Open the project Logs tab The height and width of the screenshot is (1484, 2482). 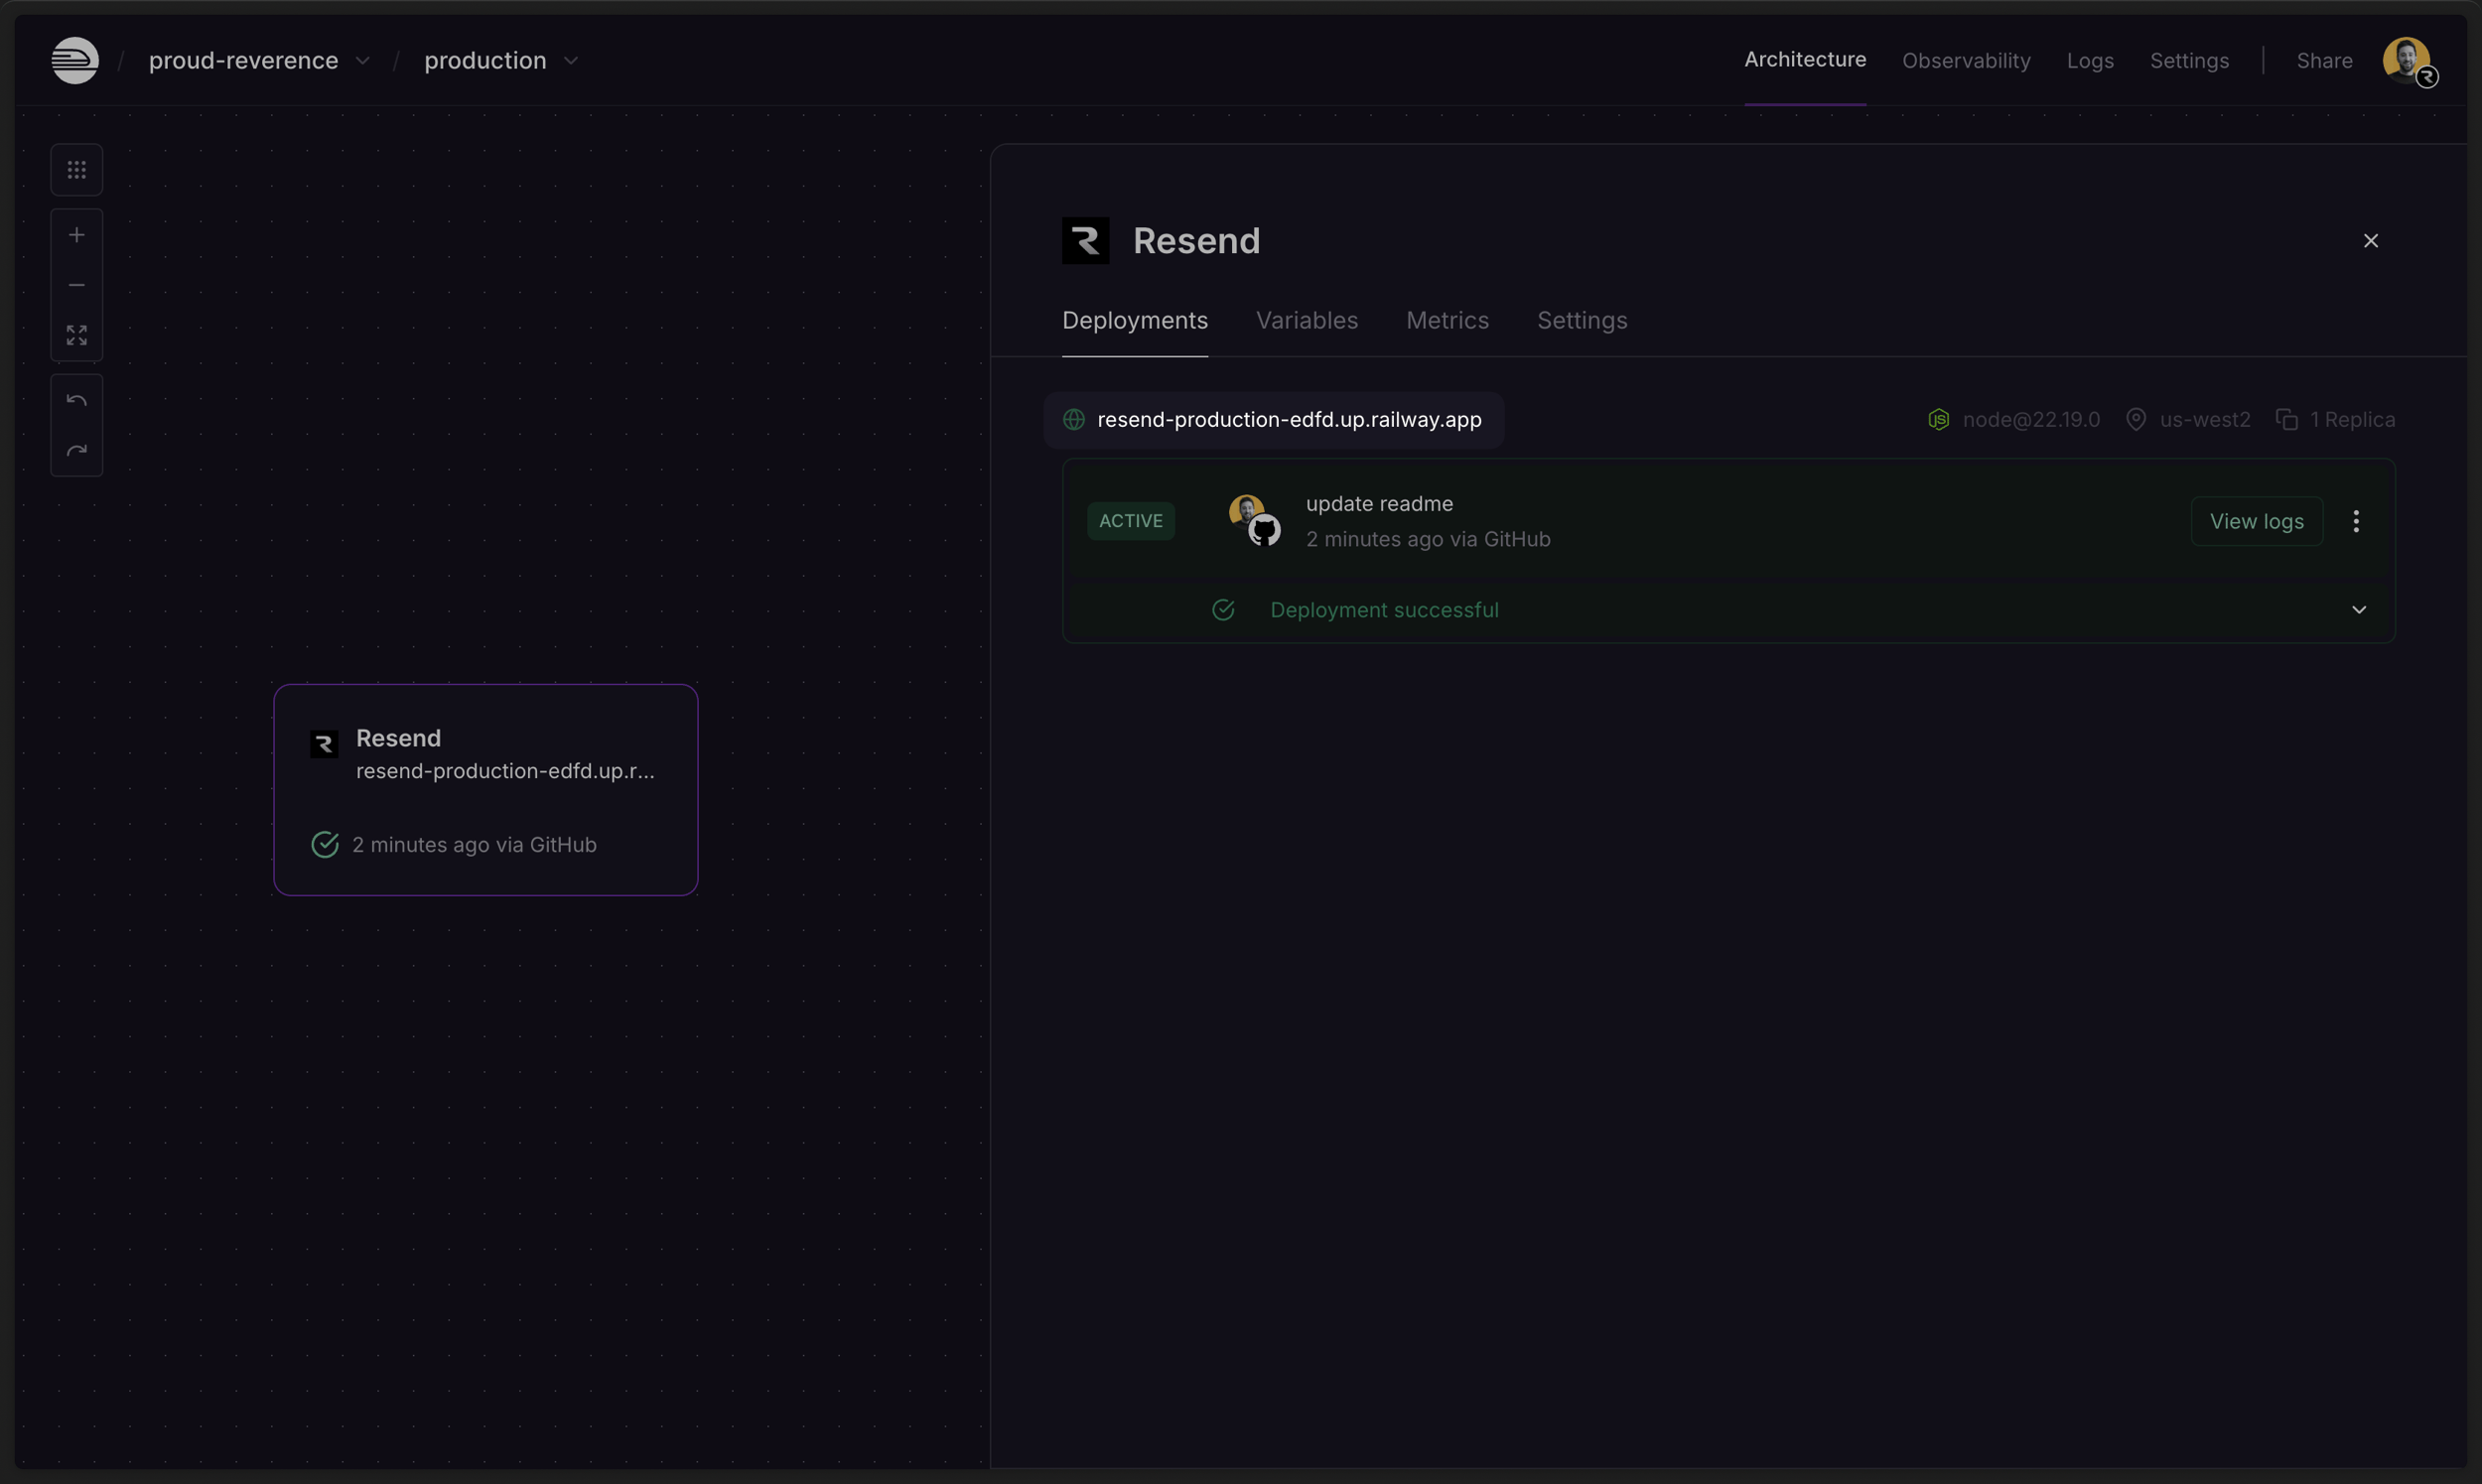pos(2089,61)
